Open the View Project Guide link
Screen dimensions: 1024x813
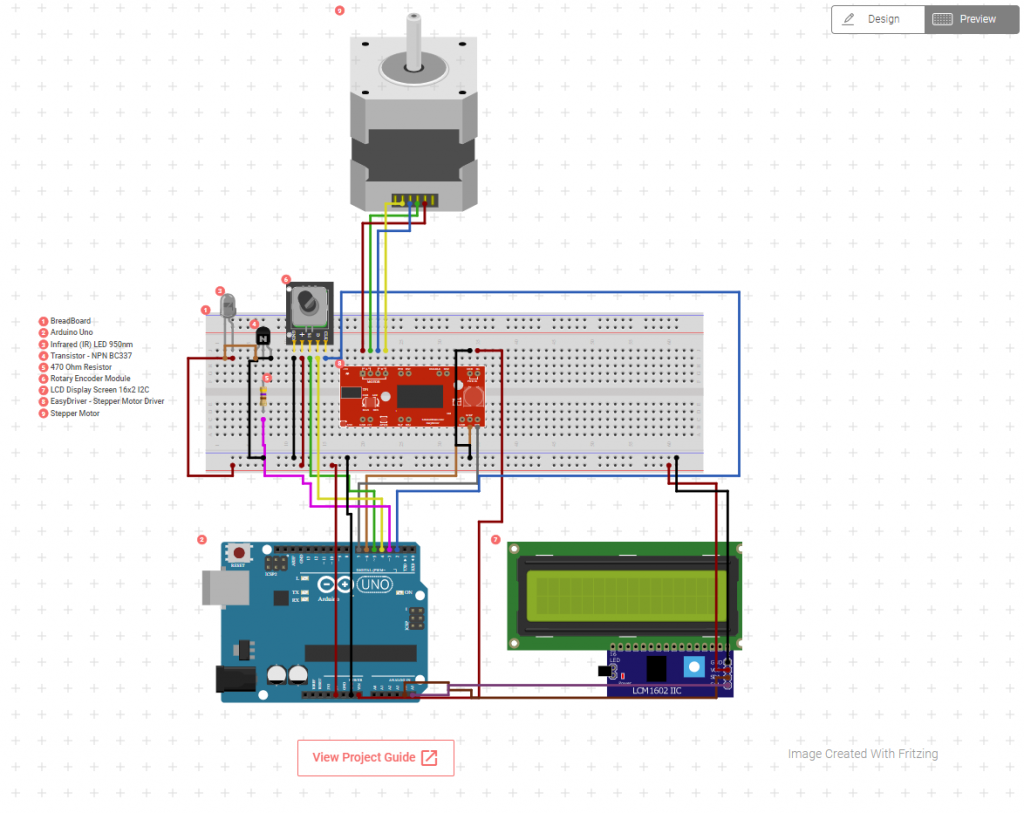click(x=376, y=757)
